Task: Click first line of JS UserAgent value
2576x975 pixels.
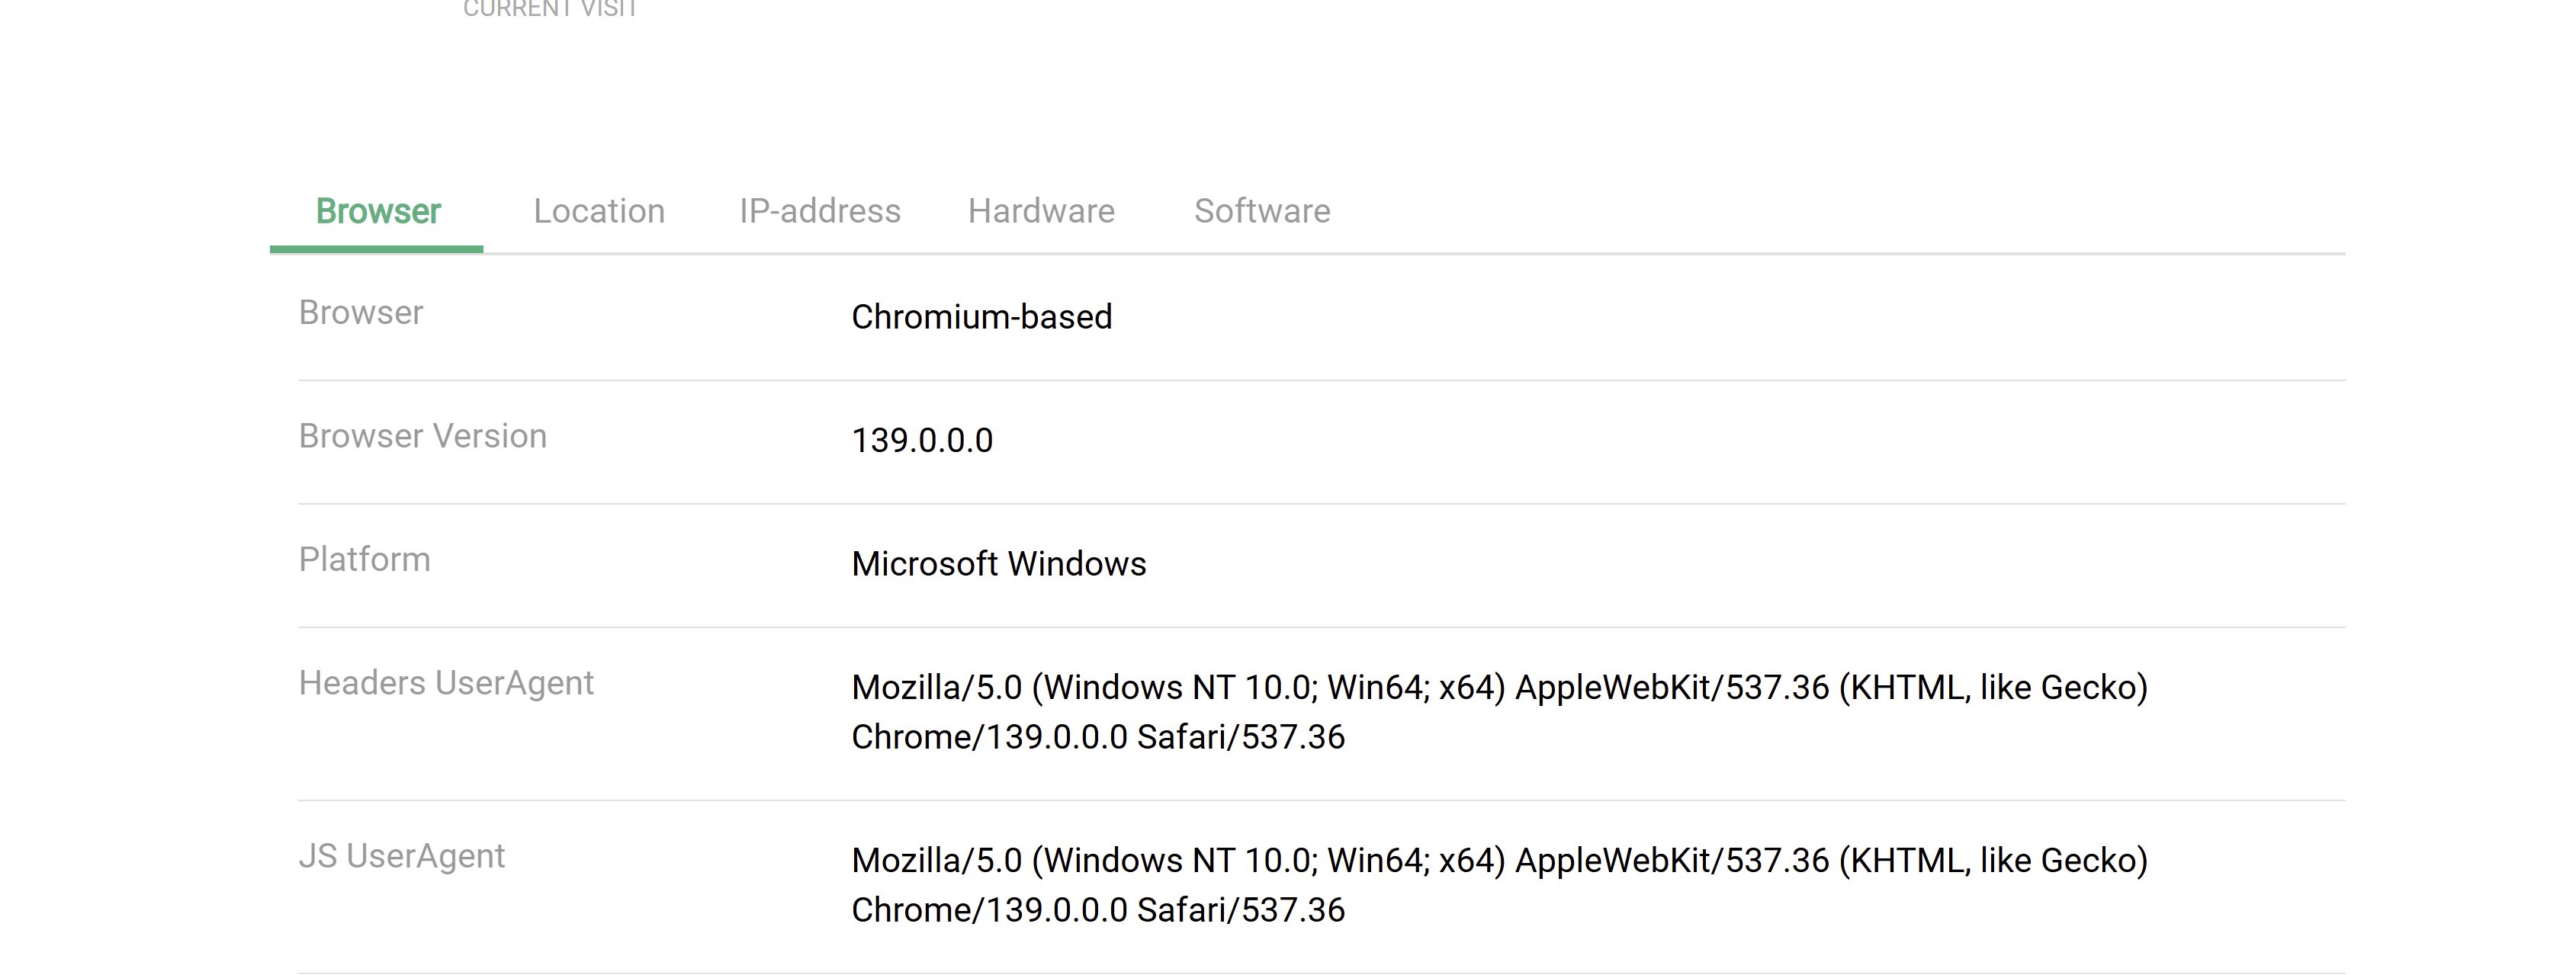Action: pos(1499,861)
